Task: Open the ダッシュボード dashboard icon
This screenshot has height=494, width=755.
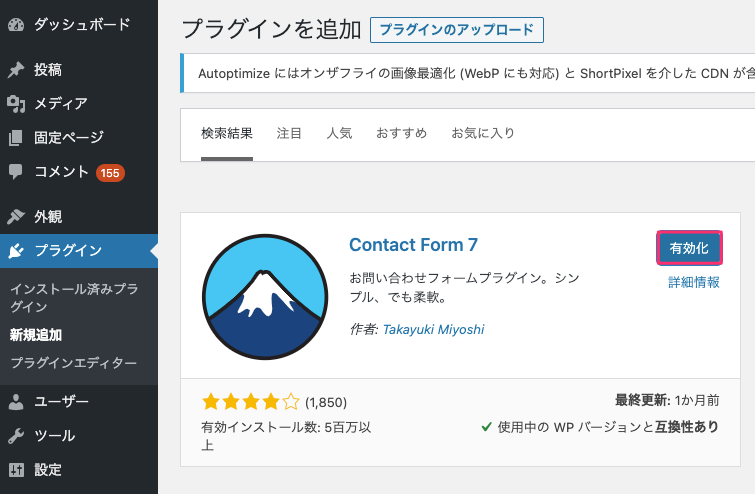Action: pos(16,25)
